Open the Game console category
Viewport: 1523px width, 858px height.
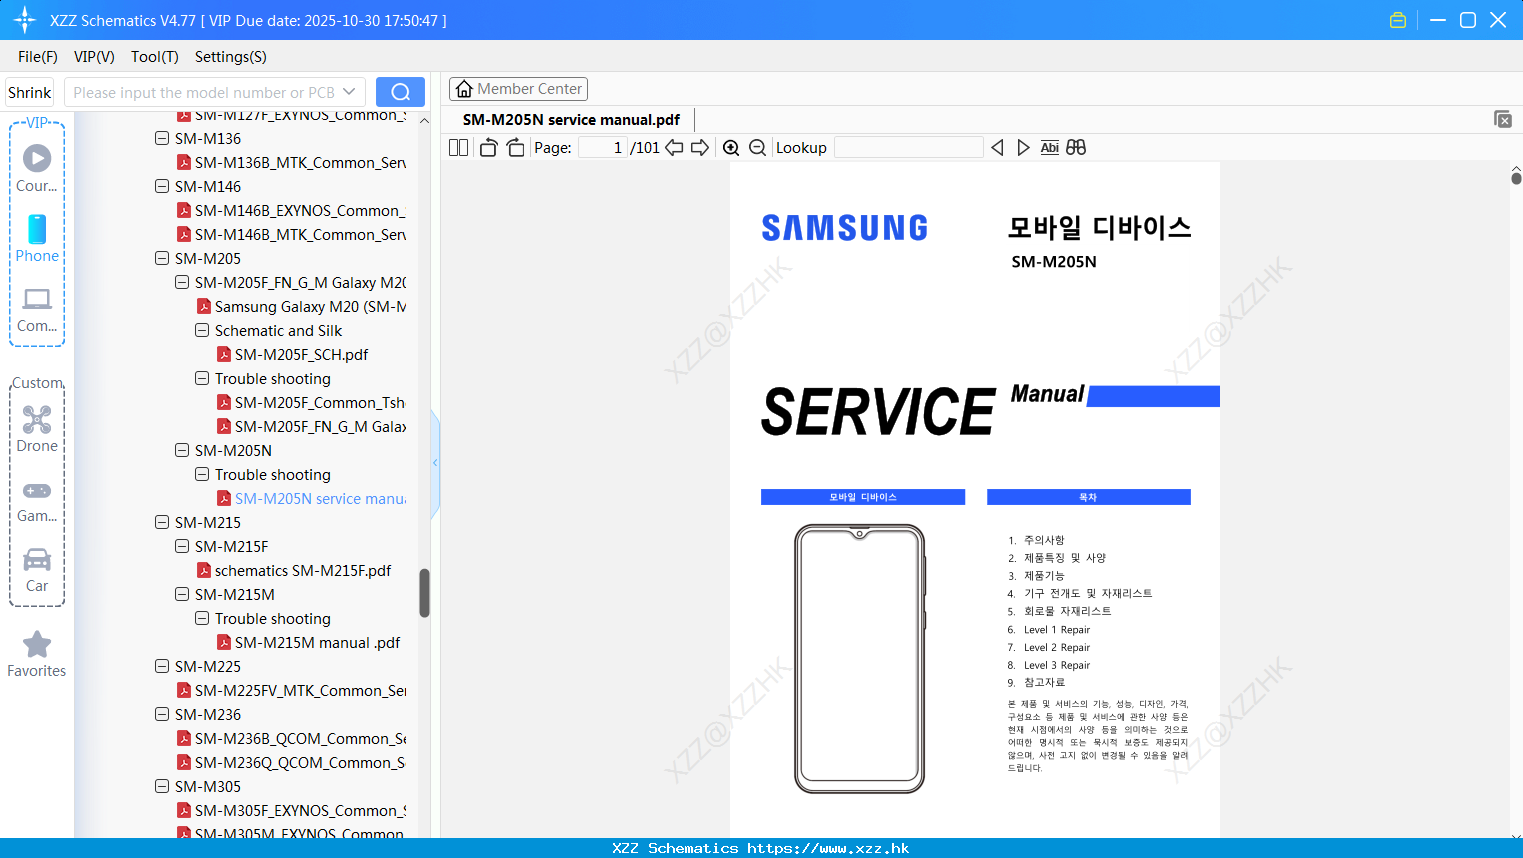click(x=37, y=500)
